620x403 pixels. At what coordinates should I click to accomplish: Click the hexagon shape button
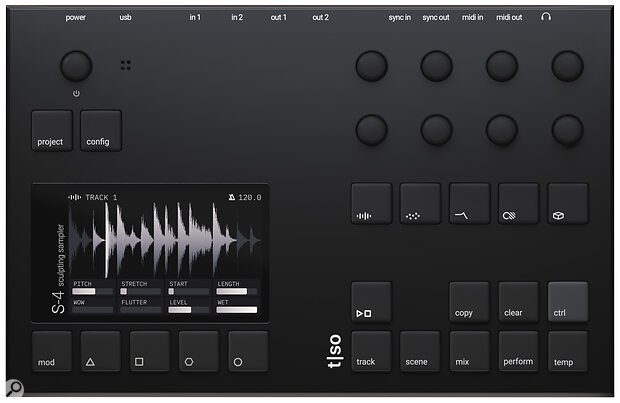[x=199, y=351]
